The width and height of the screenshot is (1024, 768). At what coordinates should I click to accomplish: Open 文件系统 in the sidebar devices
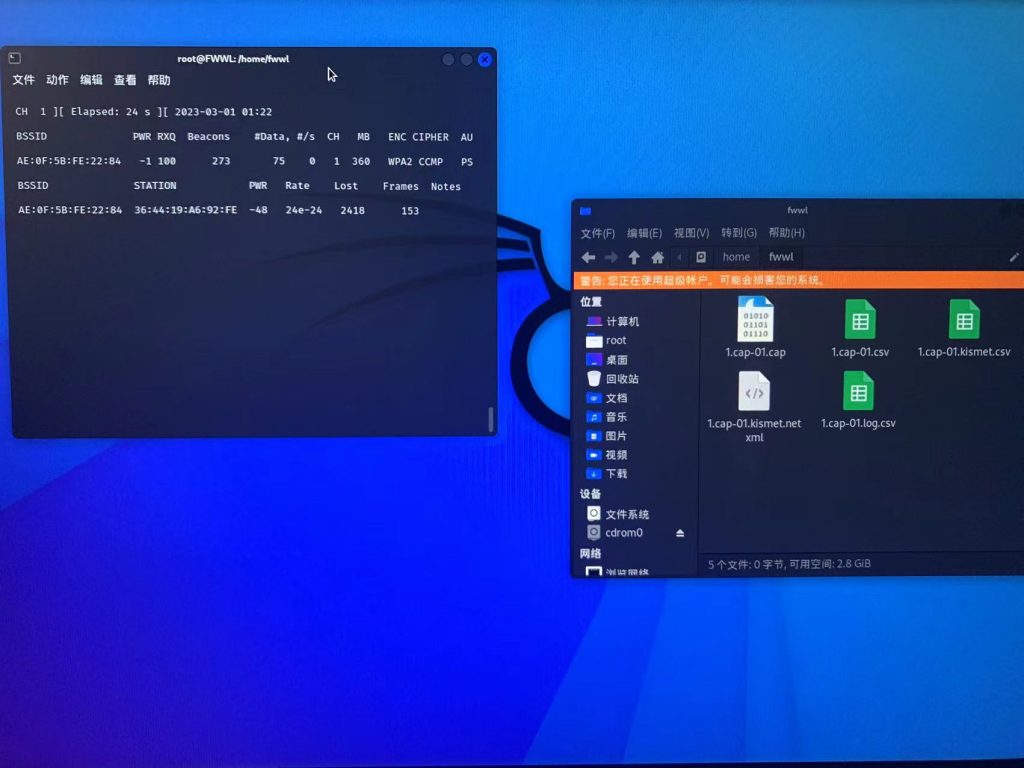click(618, 514)
